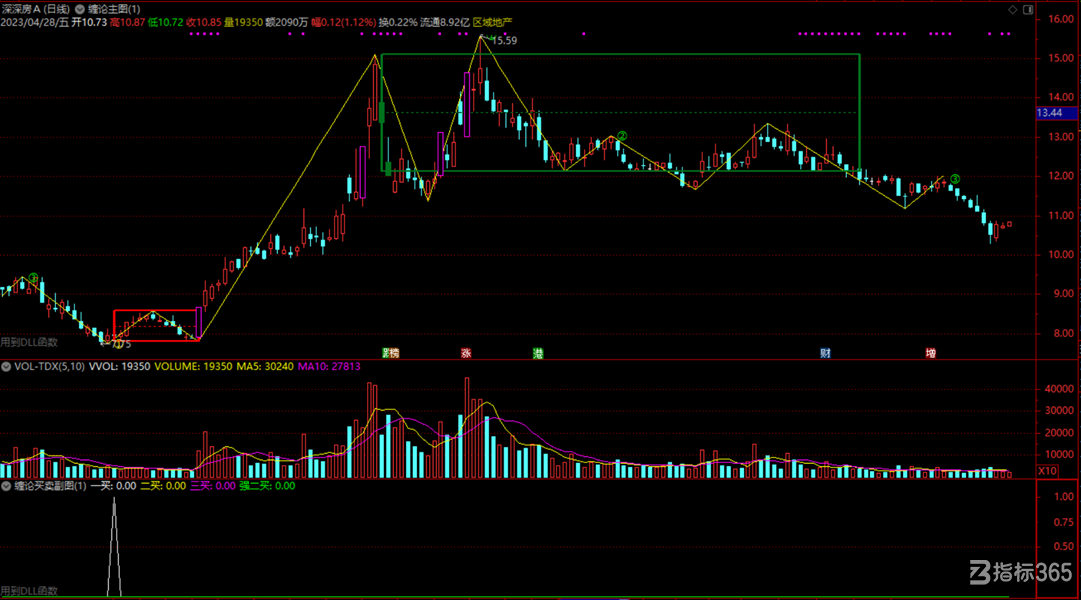1081x600 pixels.
Task: Expand the 缠论主图 indicator dropdown arrow
Action: pyautogui.click(x=80, y=9)
